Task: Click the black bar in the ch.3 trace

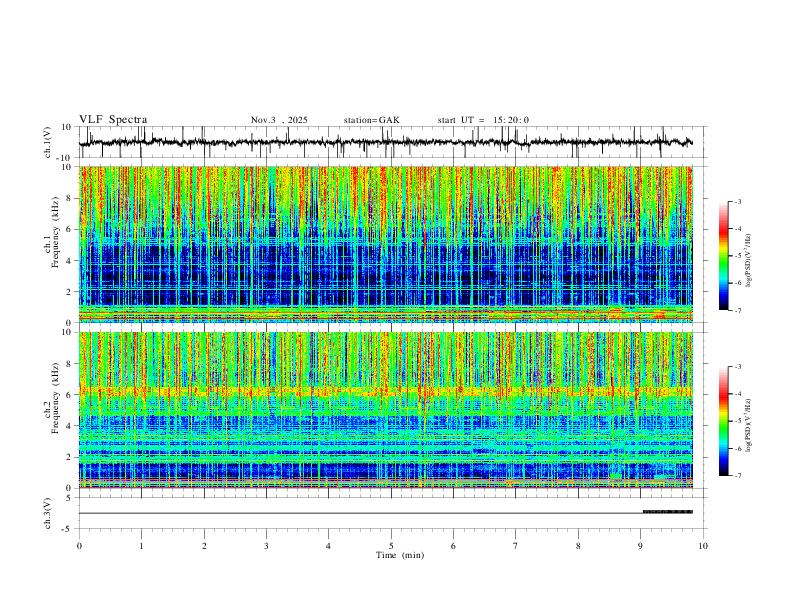Action: click(x=667, y=512)
